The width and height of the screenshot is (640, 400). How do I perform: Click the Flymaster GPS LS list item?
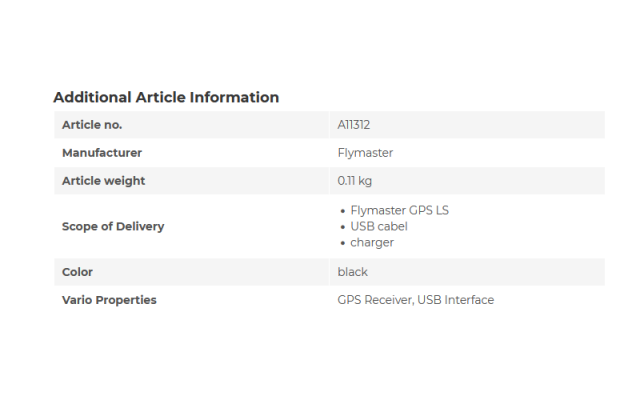pos(400,211)
